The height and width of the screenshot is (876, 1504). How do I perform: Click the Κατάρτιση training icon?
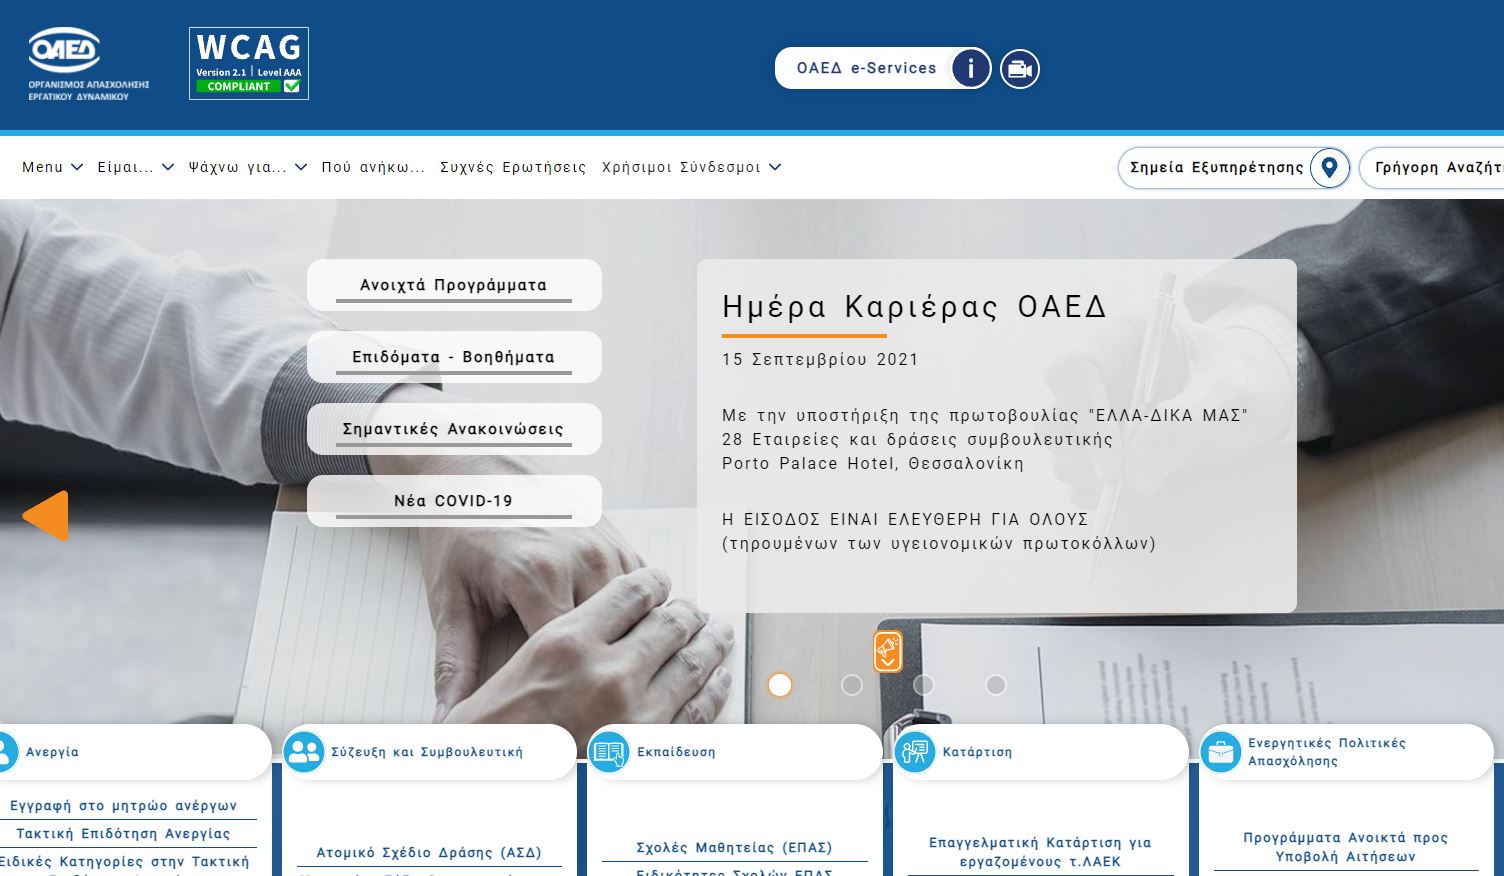pyautogui.click(x=914, y=752)
